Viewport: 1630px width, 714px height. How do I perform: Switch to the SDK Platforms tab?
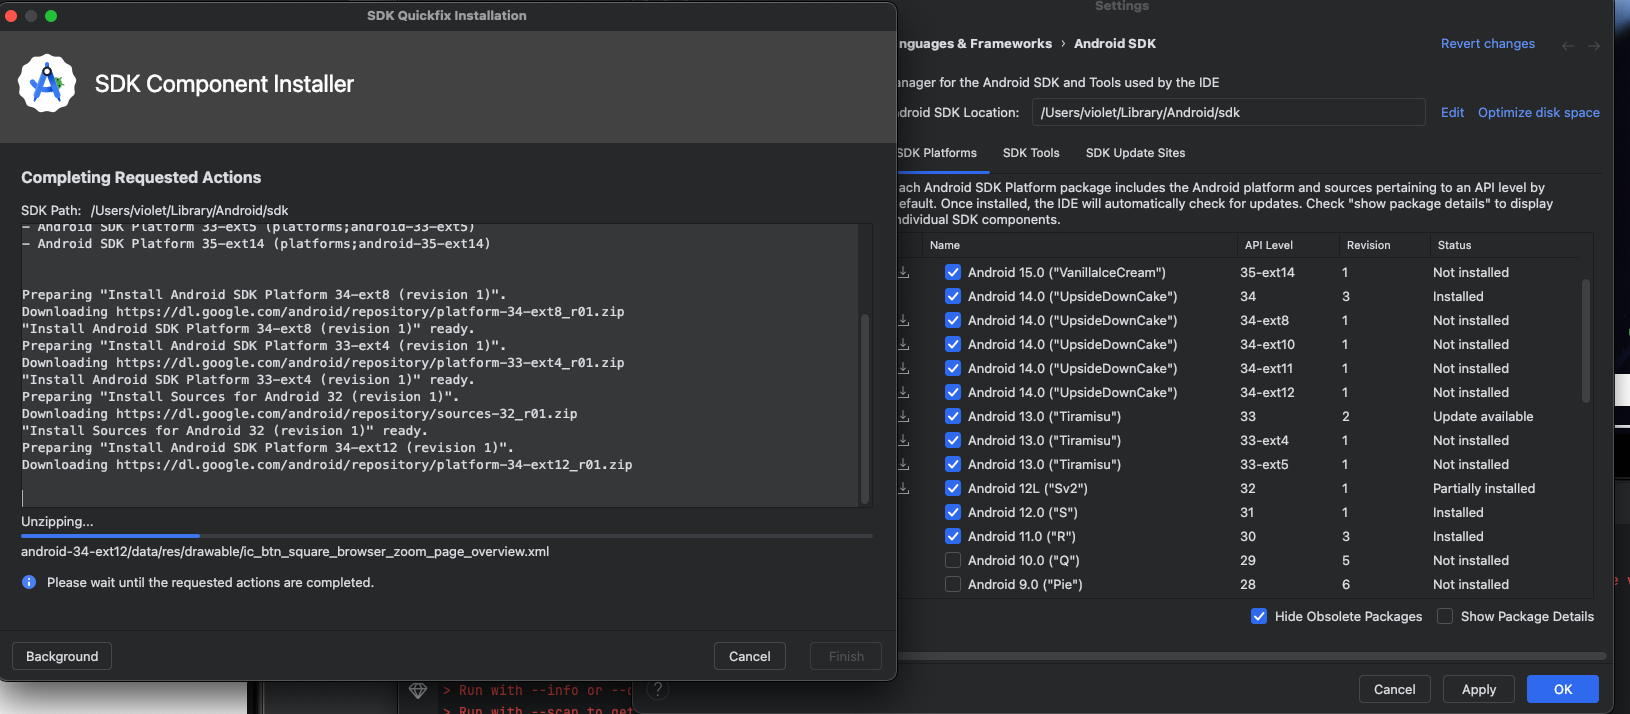tap(937, 153)
